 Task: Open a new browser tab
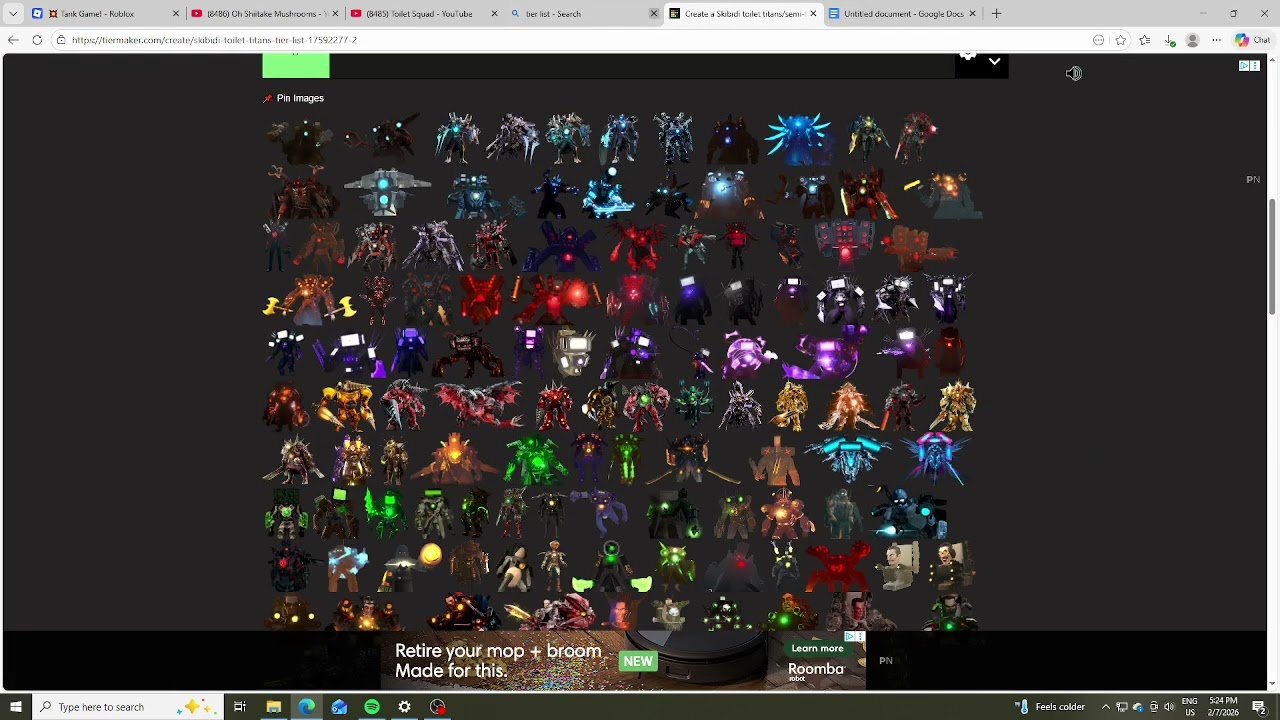996,14
